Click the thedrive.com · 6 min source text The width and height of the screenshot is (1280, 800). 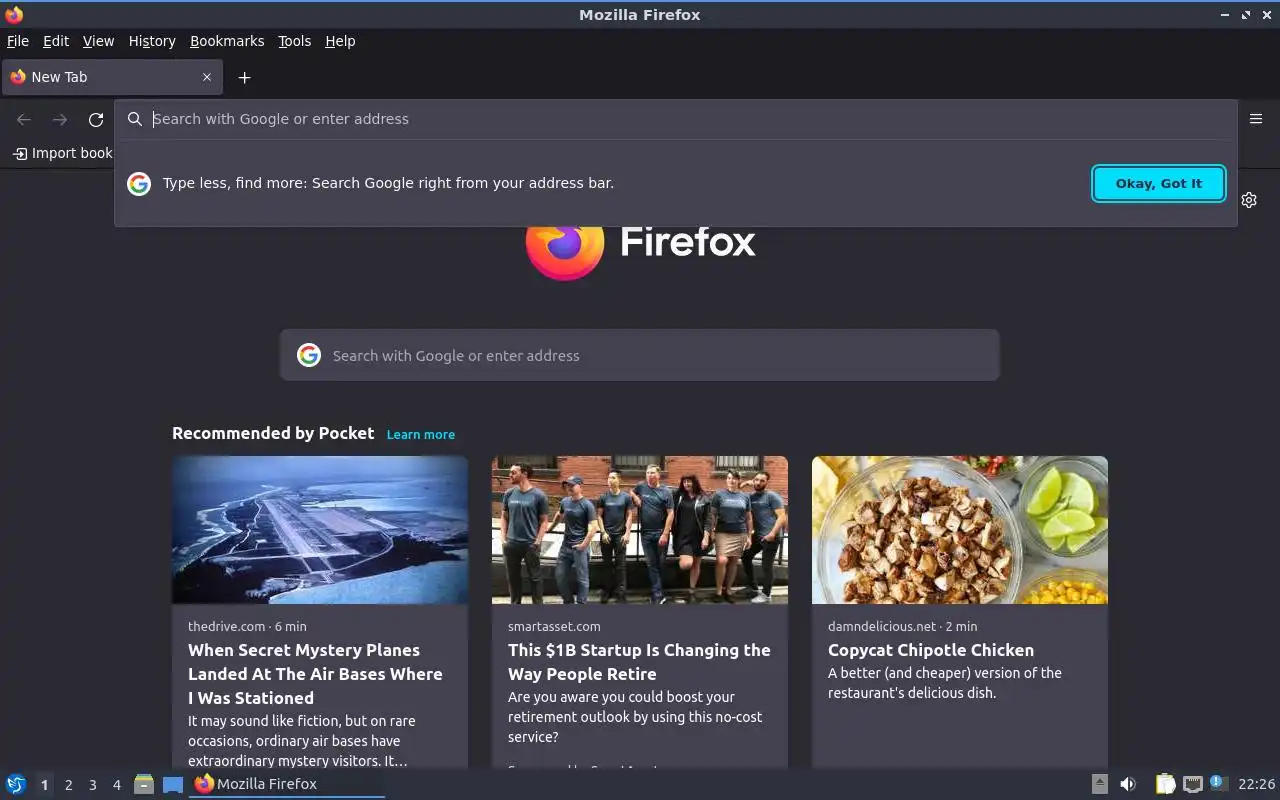247,626
